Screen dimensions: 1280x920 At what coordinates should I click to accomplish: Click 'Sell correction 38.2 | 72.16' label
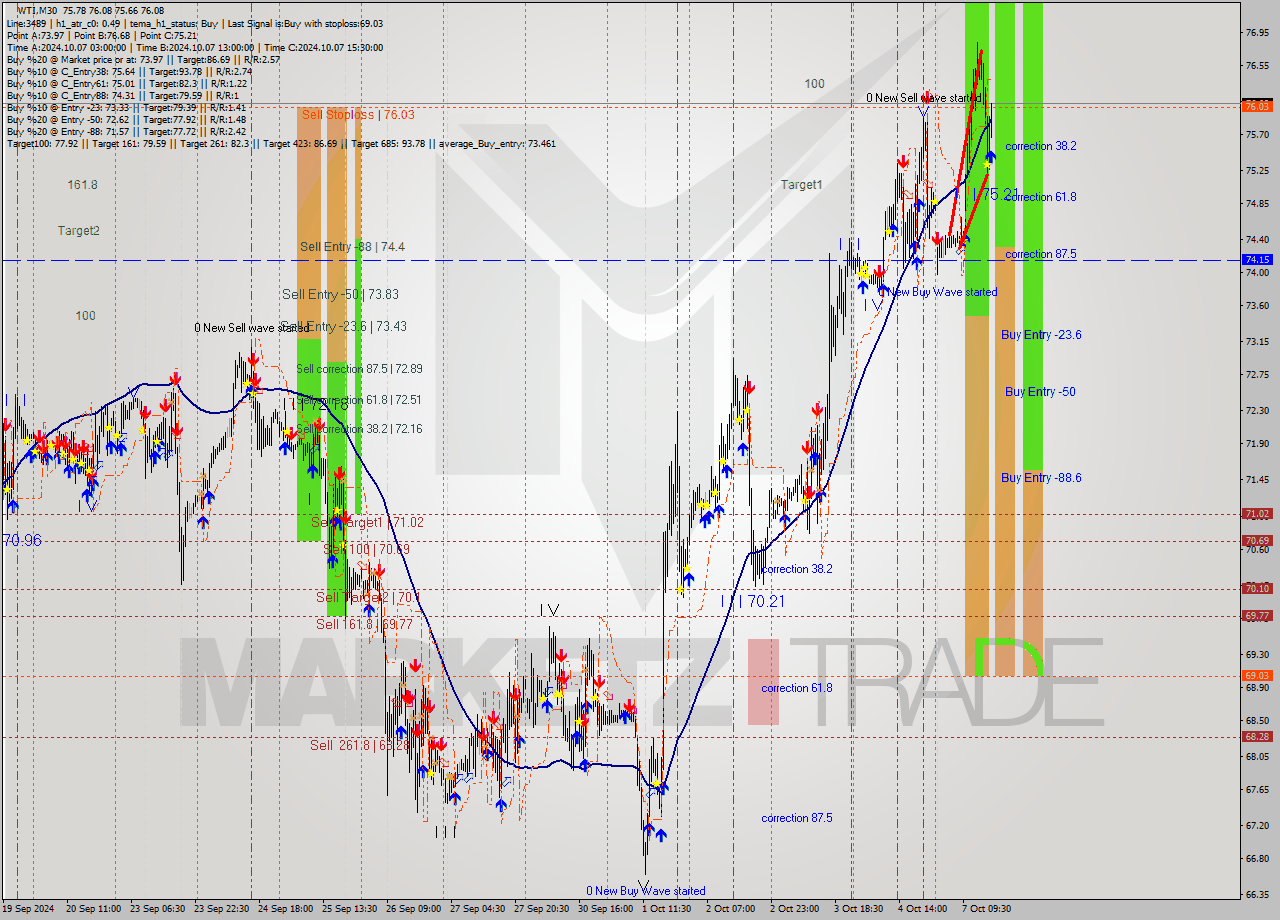coord(359,428)
